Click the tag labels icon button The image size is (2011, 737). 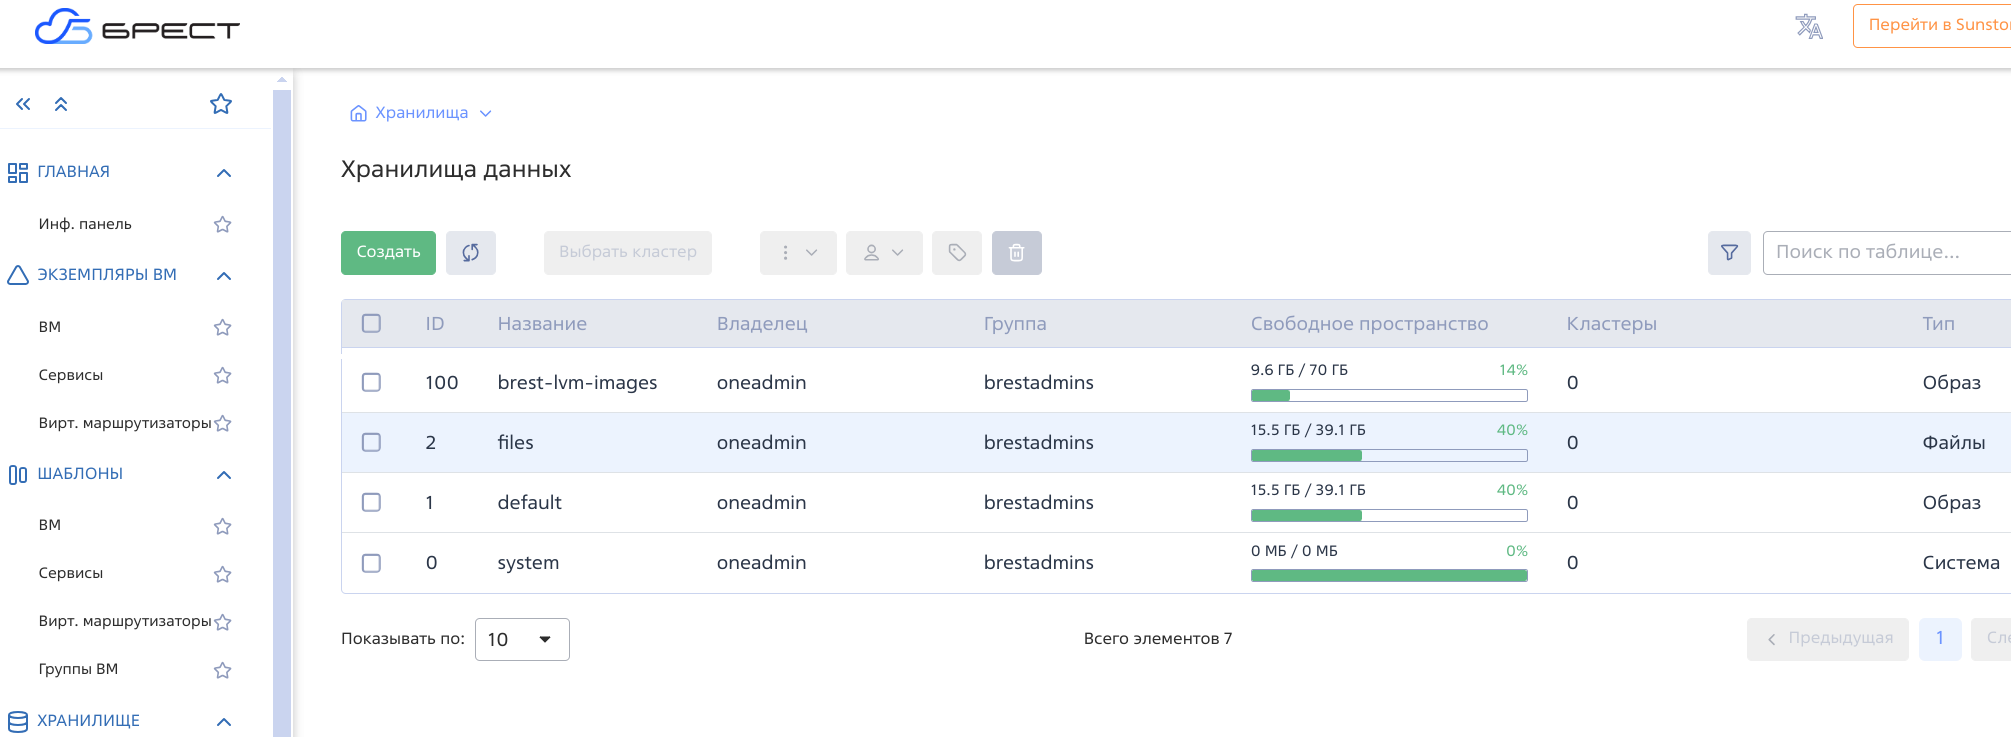[956, 253]
